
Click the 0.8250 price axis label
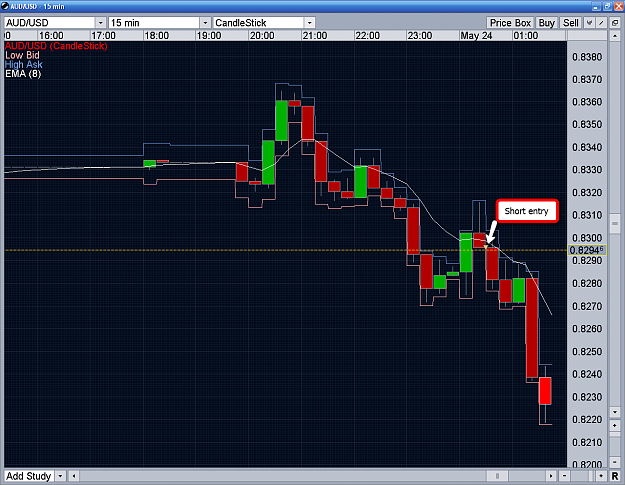pos(587,351)
